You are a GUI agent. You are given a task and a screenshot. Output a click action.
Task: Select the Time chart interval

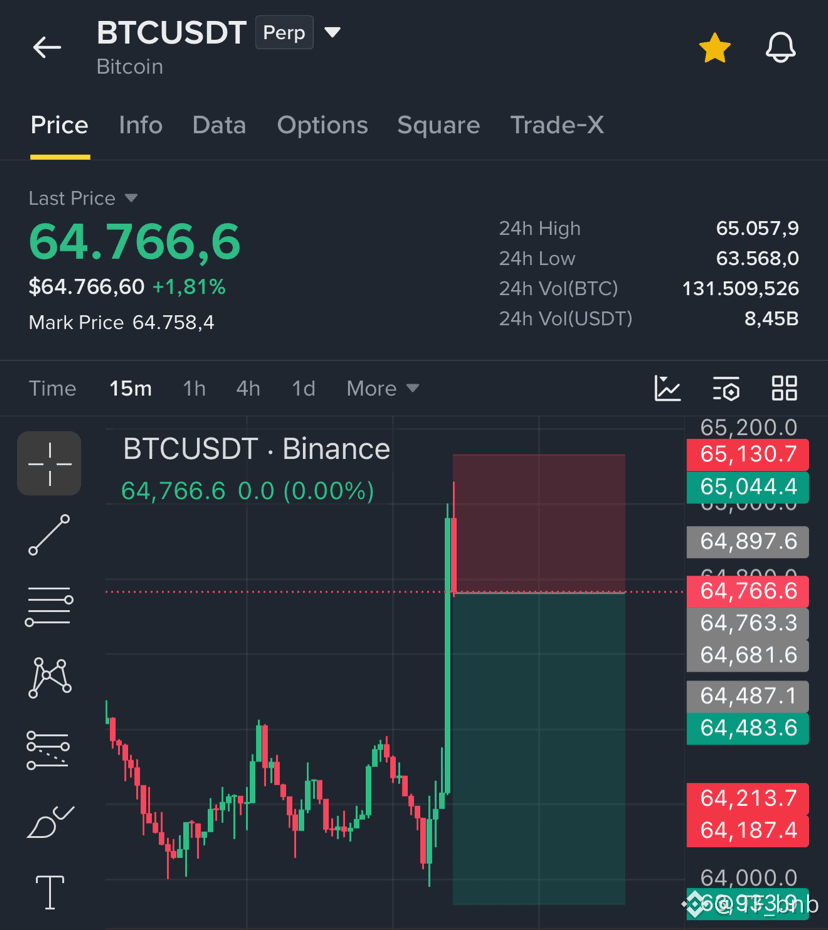coord(52,388)
